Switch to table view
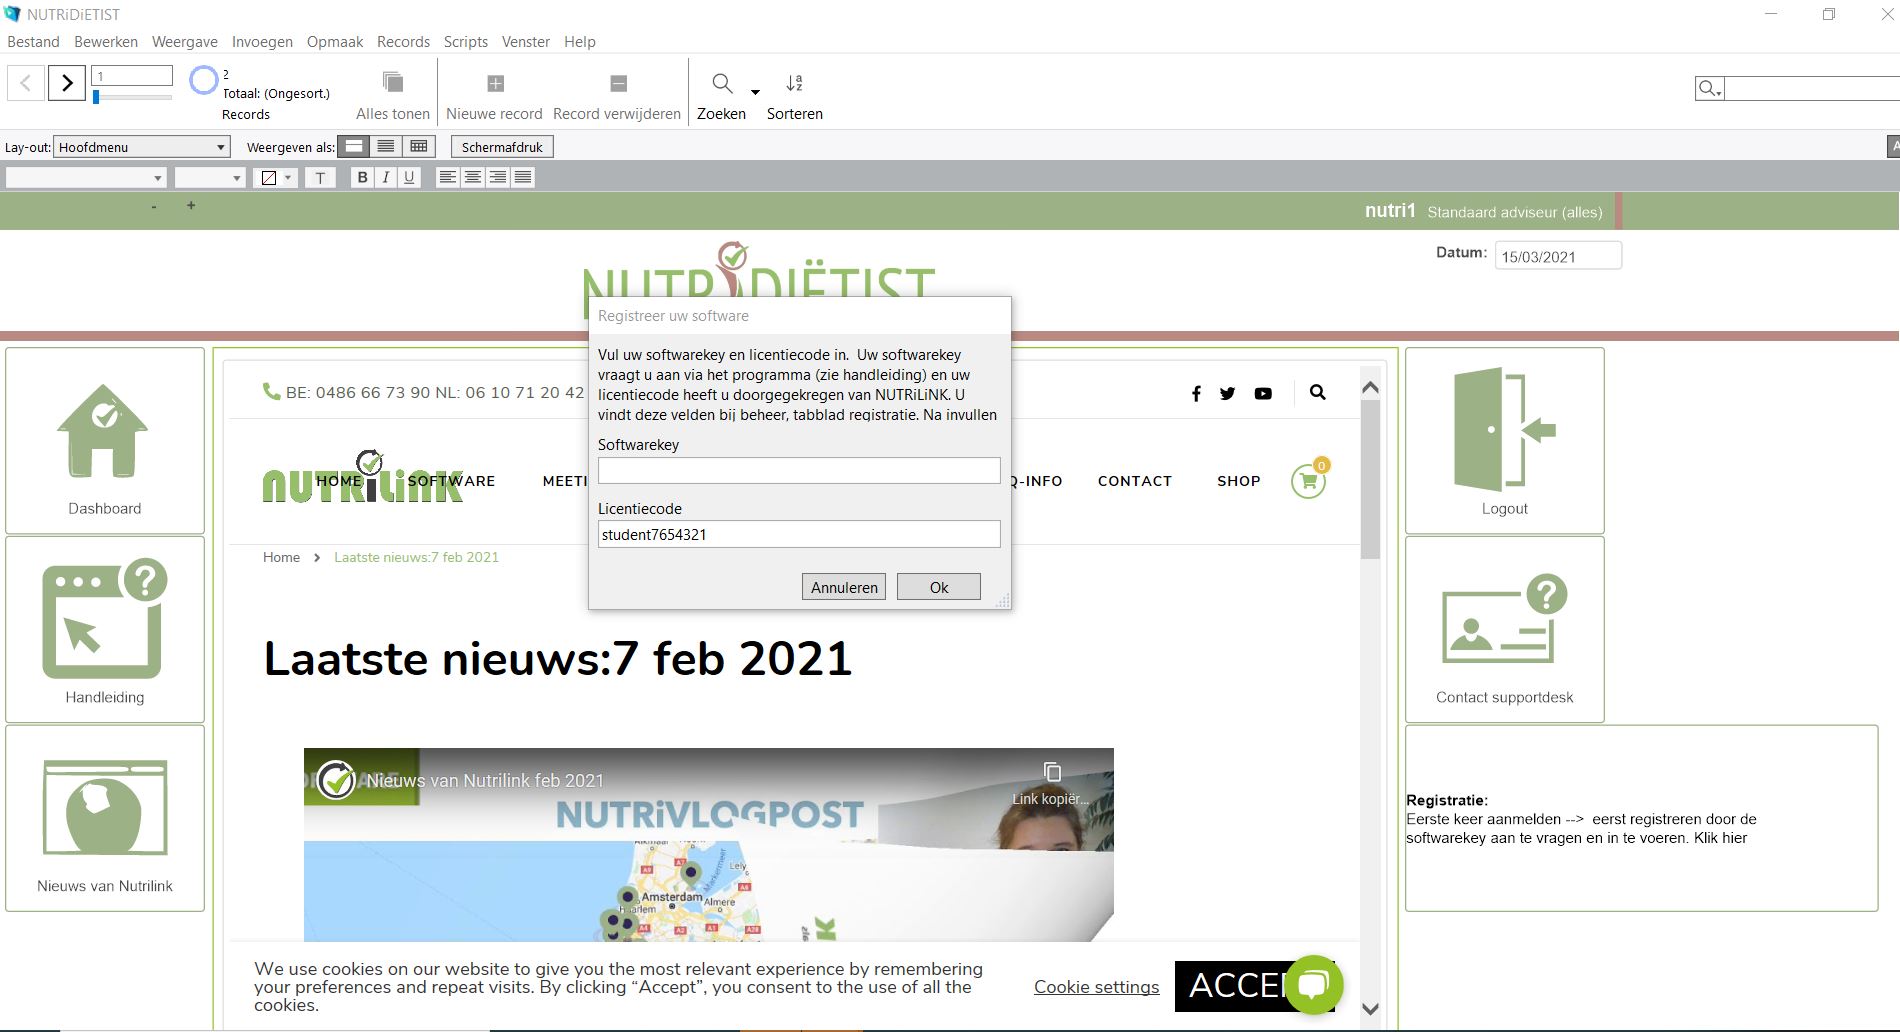Screen dimensions: 1900x1032 click(418, 147)
